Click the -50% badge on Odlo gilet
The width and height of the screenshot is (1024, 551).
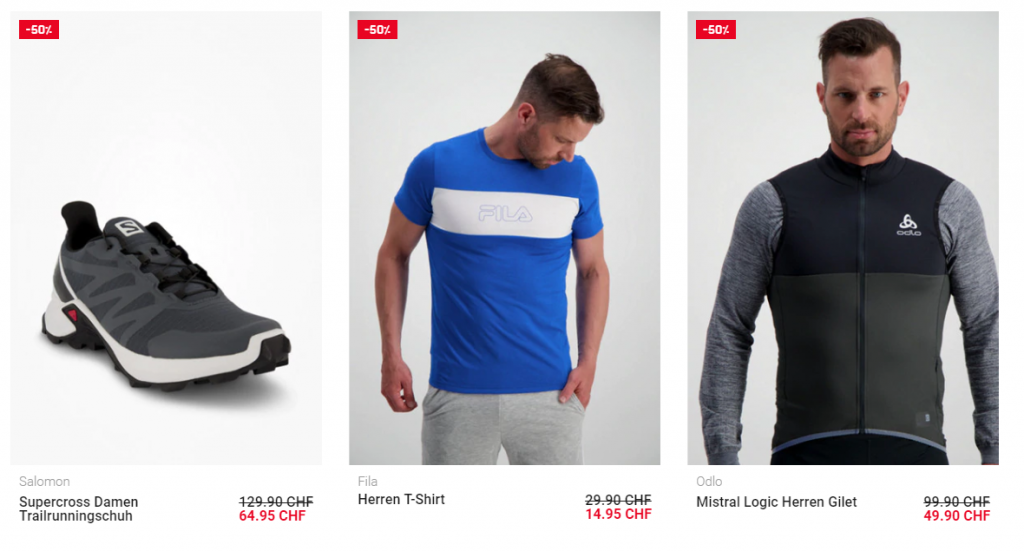tap(716, 29)
